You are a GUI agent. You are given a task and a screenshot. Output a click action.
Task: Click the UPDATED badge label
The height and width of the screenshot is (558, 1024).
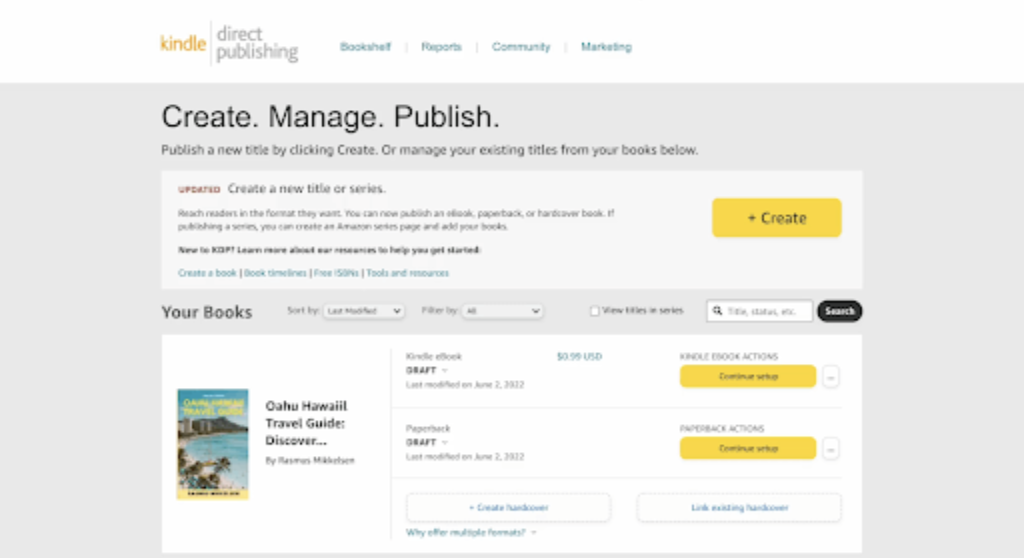point(199,189)
